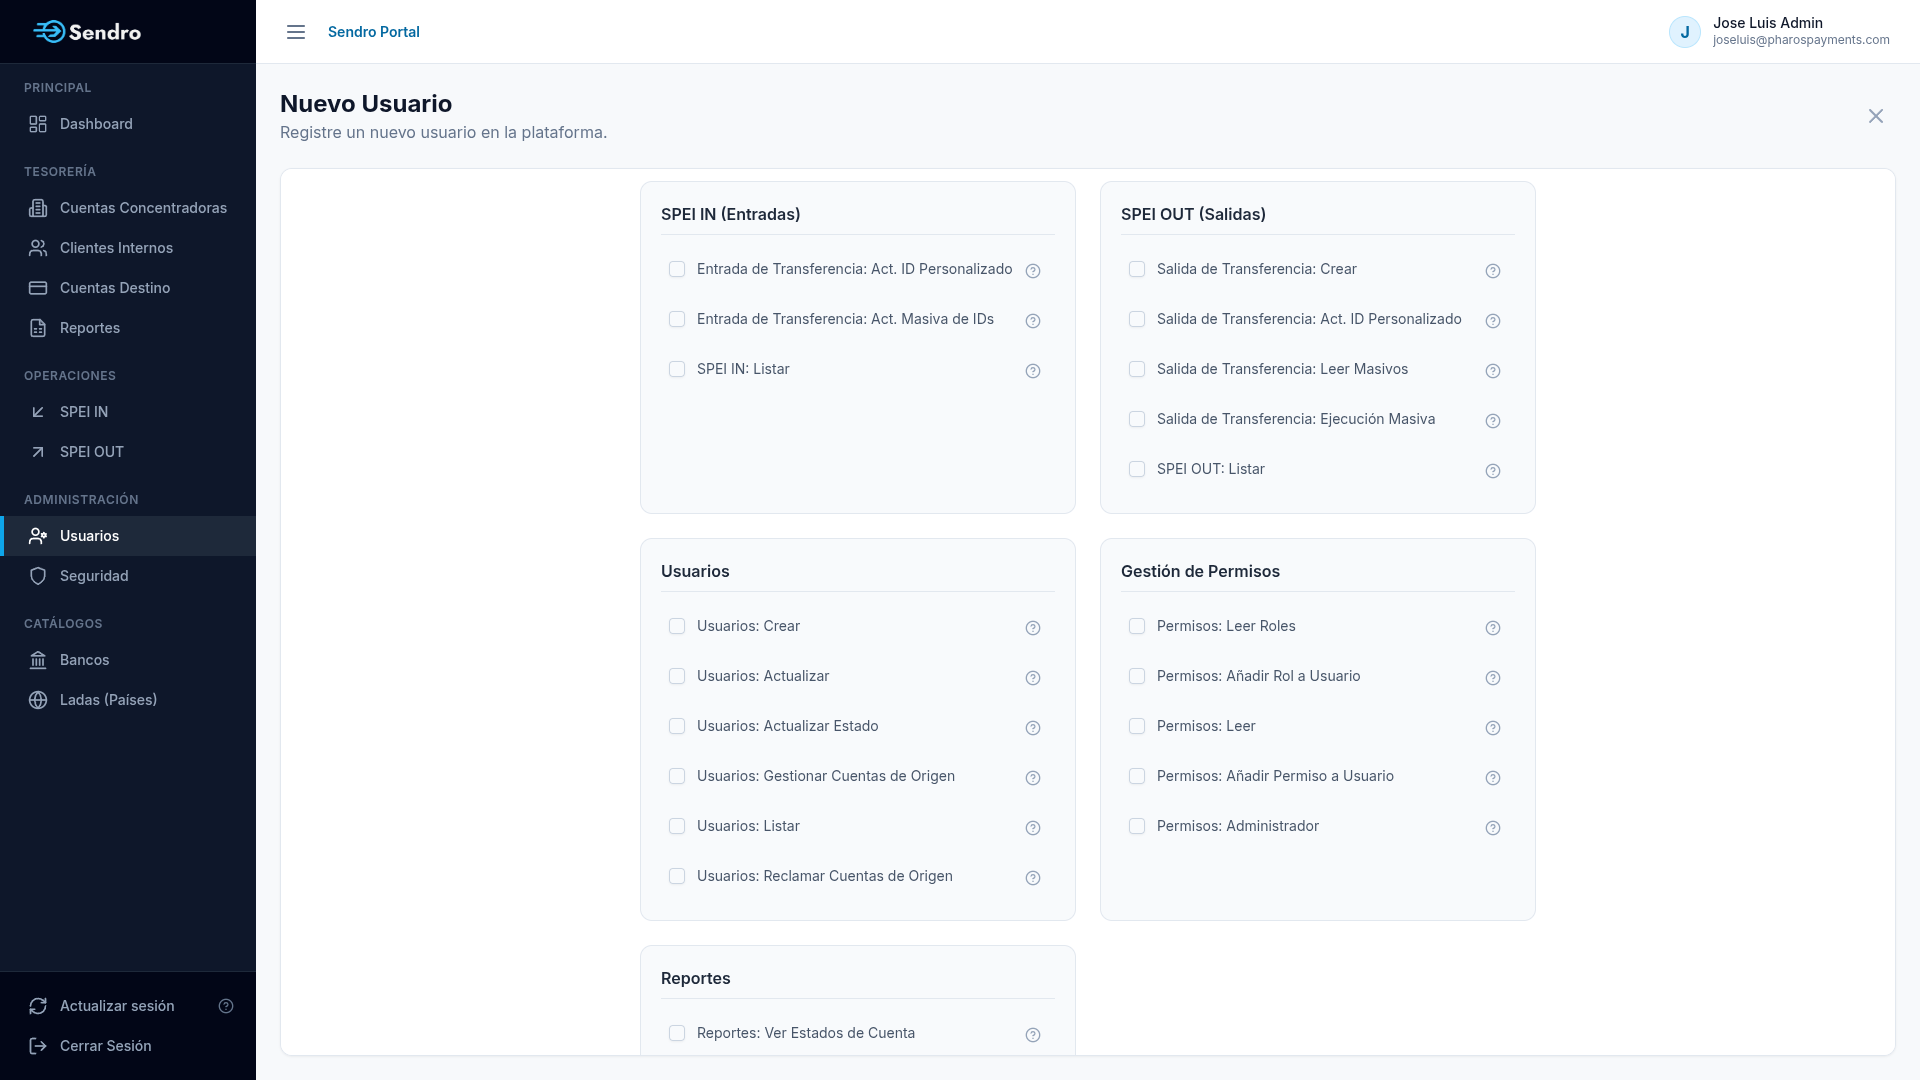1920x1080 pixels.
Task: Click help icon for SPEI OUT: Listar
Action: tap(1493, 471)
